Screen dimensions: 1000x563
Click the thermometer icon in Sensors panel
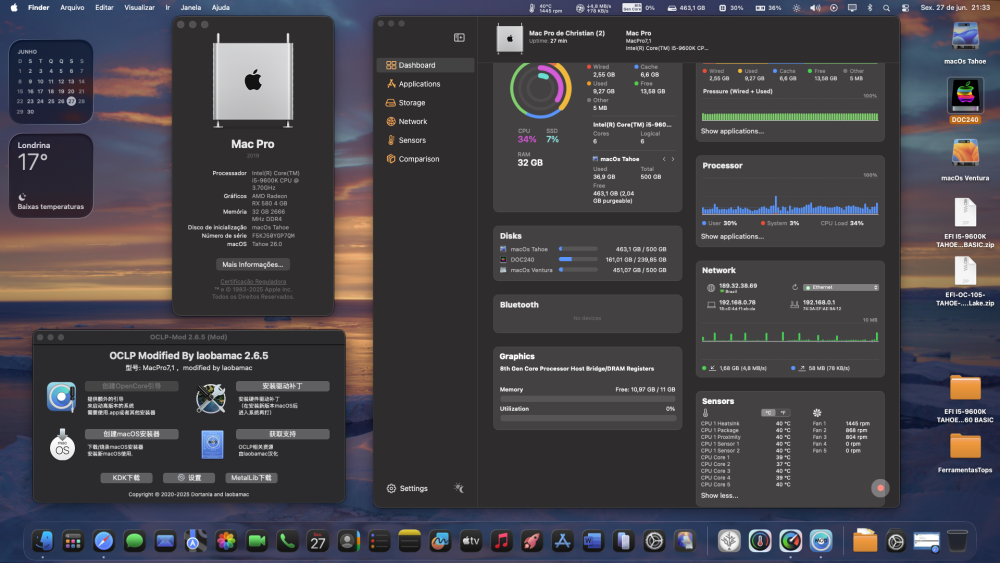point(705,413)
